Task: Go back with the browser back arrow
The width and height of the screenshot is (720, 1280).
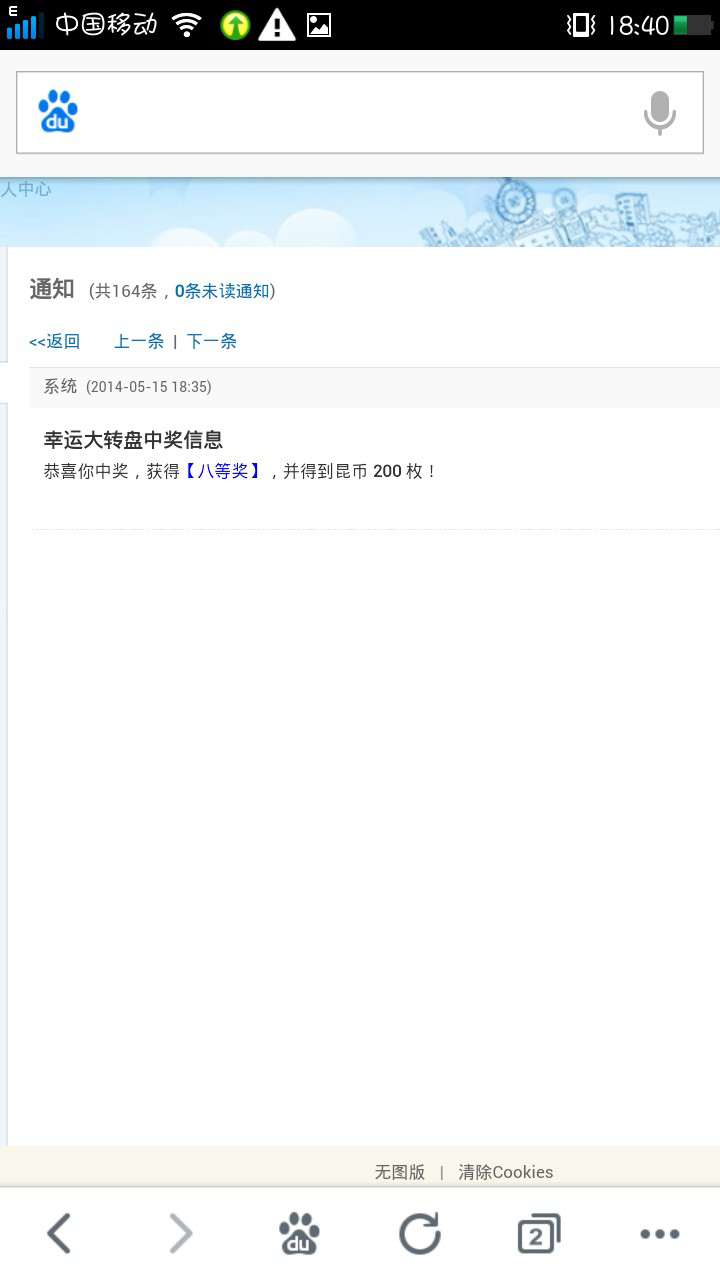Action: click(59, 1233)
